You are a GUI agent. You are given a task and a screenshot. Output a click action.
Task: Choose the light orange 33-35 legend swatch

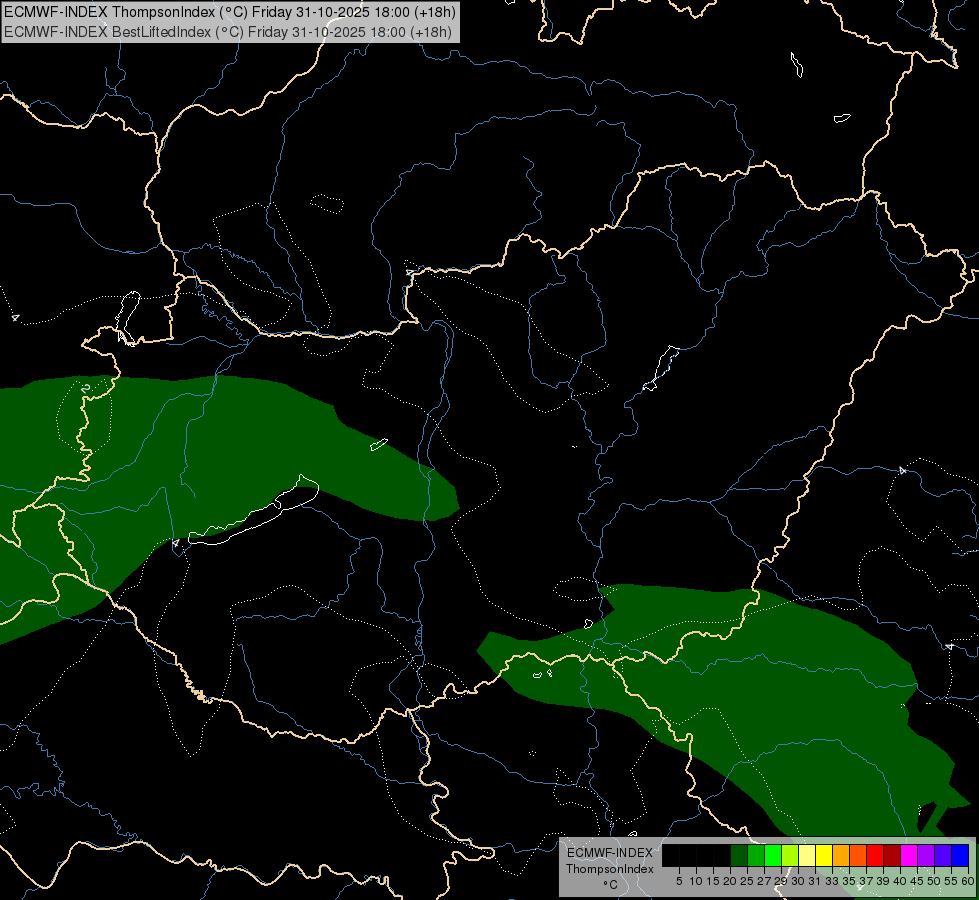841,855
